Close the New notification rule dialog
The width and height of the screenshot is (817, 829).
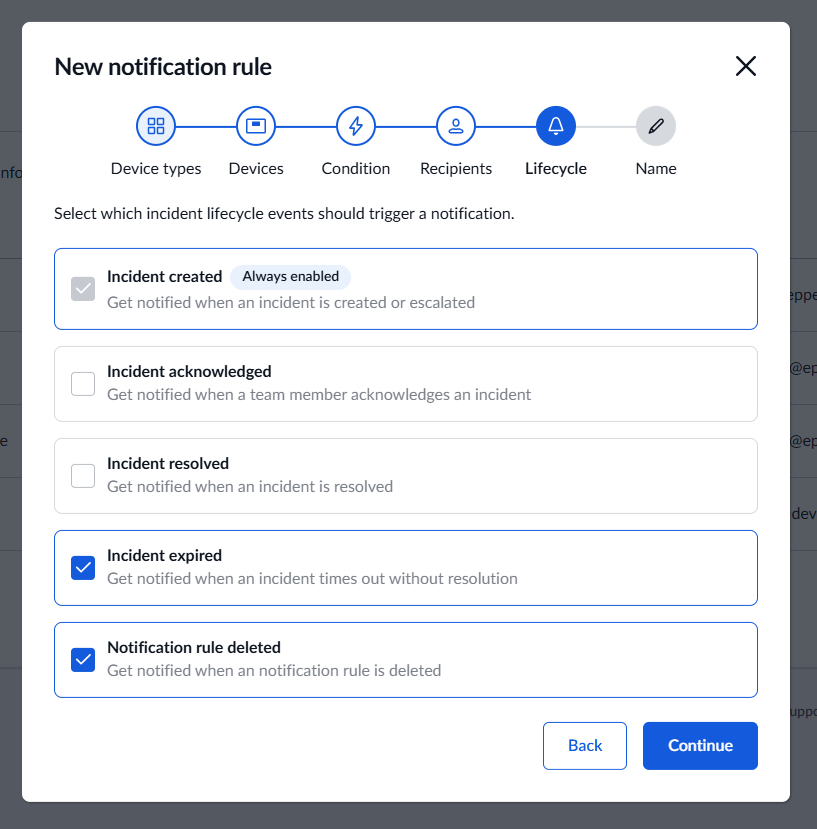746,66
